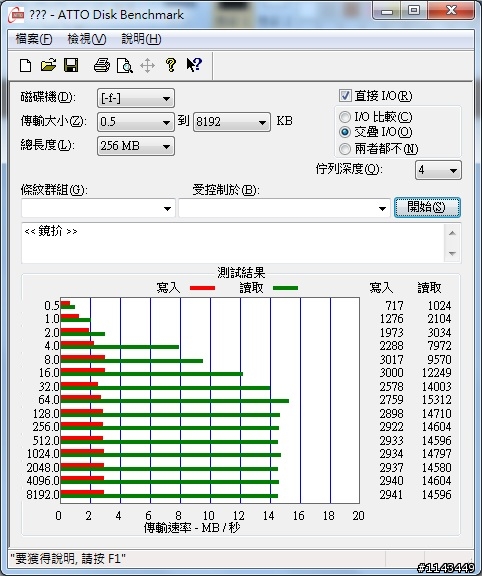Viewport: 482px width, 576px height.
Task: Click status bar text 要獲得說明, 請按 F1
Action: pyautogui.click(x=68, y=559)
